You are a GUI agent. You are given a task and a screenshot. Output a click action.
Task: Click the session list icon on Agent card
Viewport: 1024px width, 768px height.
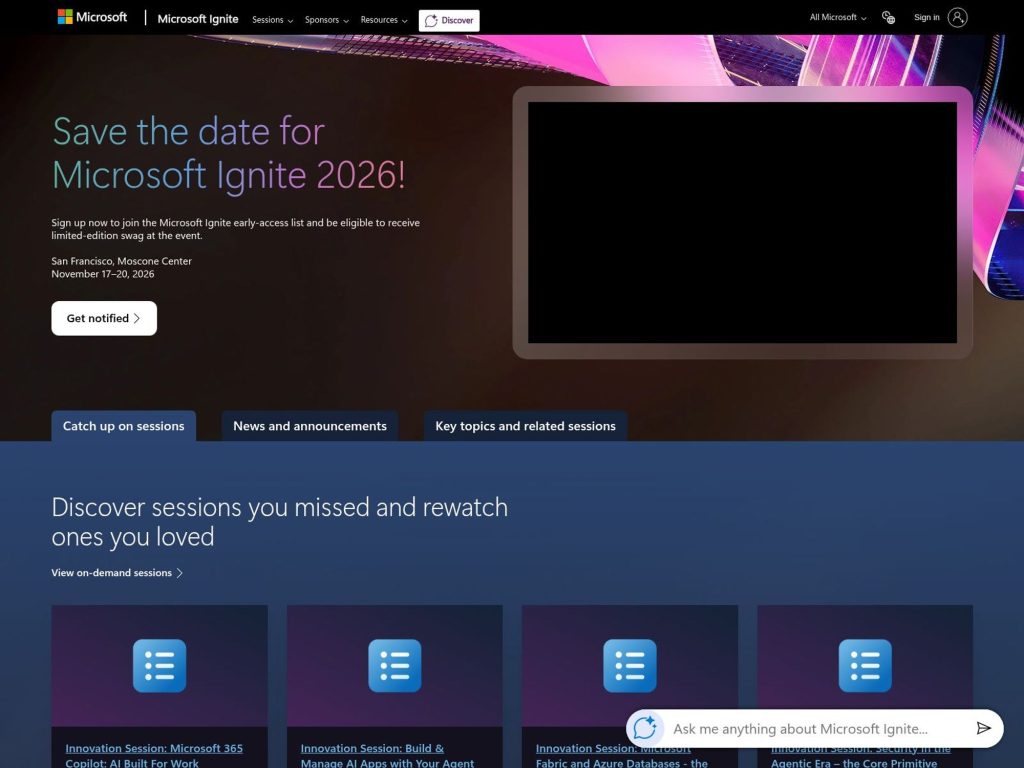click(x=394, y=664)
